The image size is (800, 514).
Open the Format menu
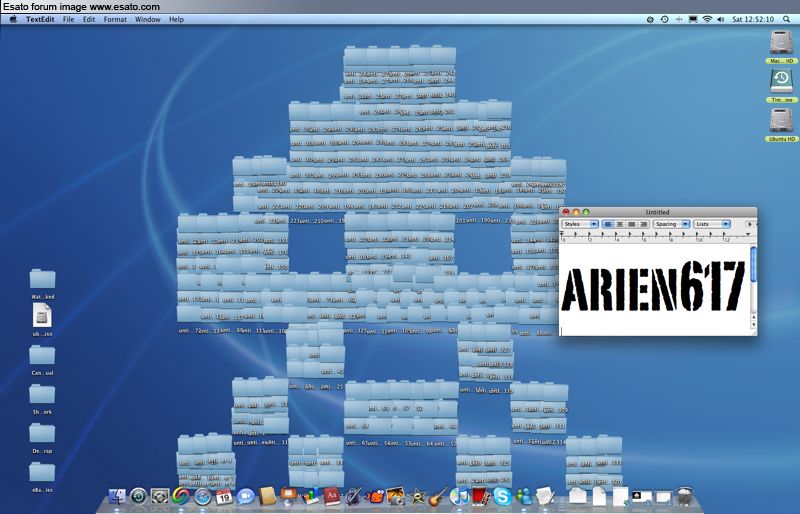coord(115,19)
